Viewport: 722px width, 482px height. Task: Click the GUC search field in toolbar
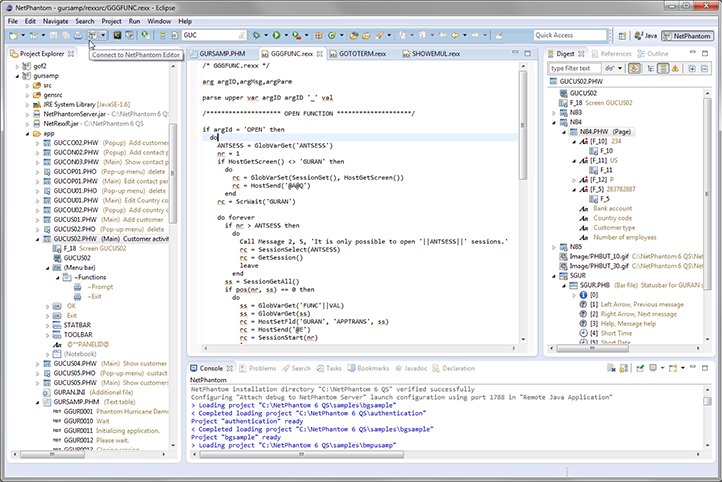coord(214,35)
